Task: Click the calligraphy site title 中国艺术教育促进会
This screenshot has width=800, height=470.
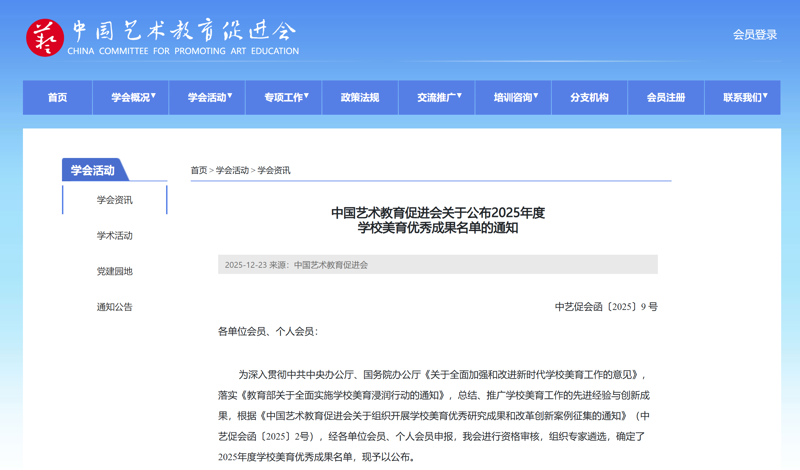Action: (184, 31)
